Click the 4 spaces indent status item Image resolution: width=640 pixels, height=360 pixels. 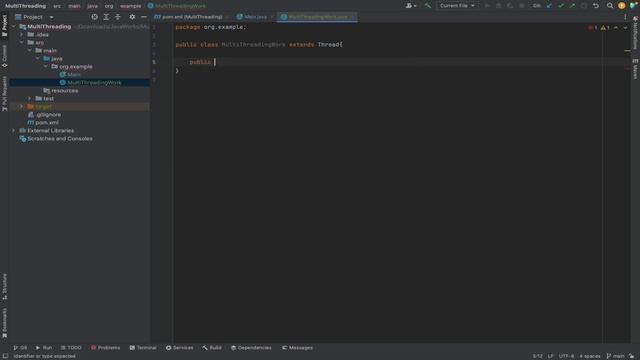[590, 356]
